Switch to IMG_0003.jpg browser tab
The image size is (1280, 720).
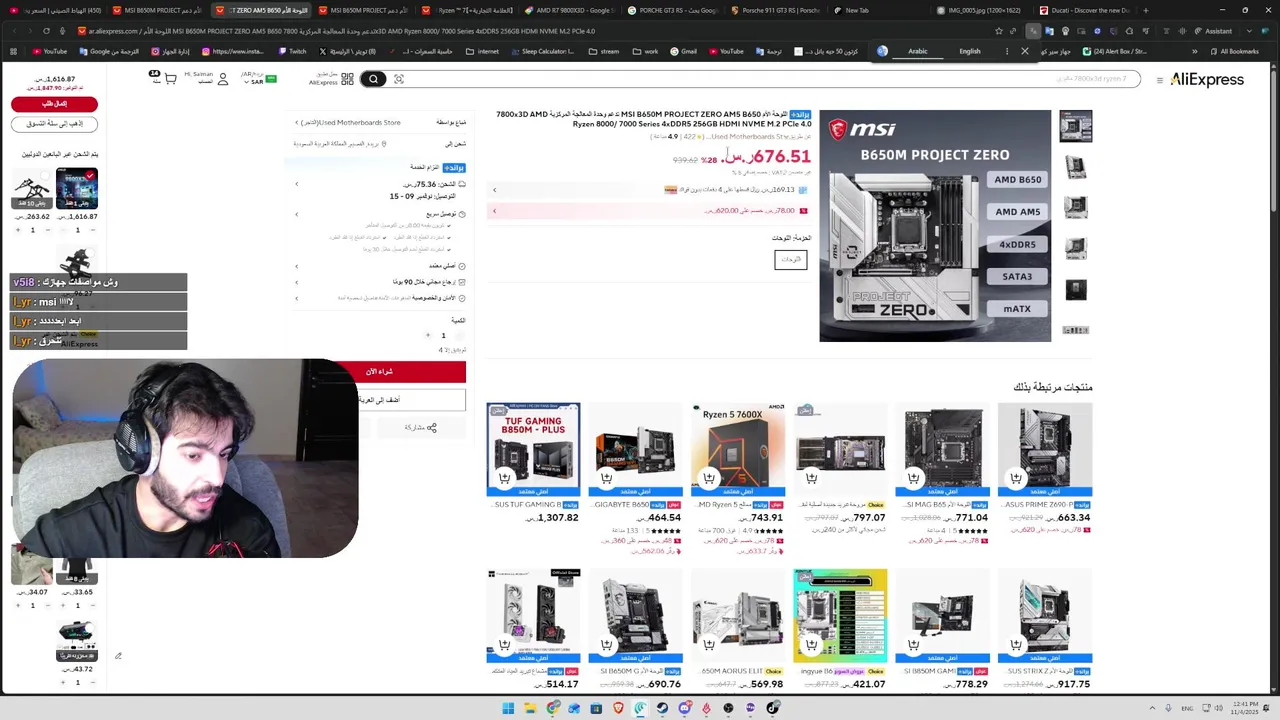pos(979,10)
